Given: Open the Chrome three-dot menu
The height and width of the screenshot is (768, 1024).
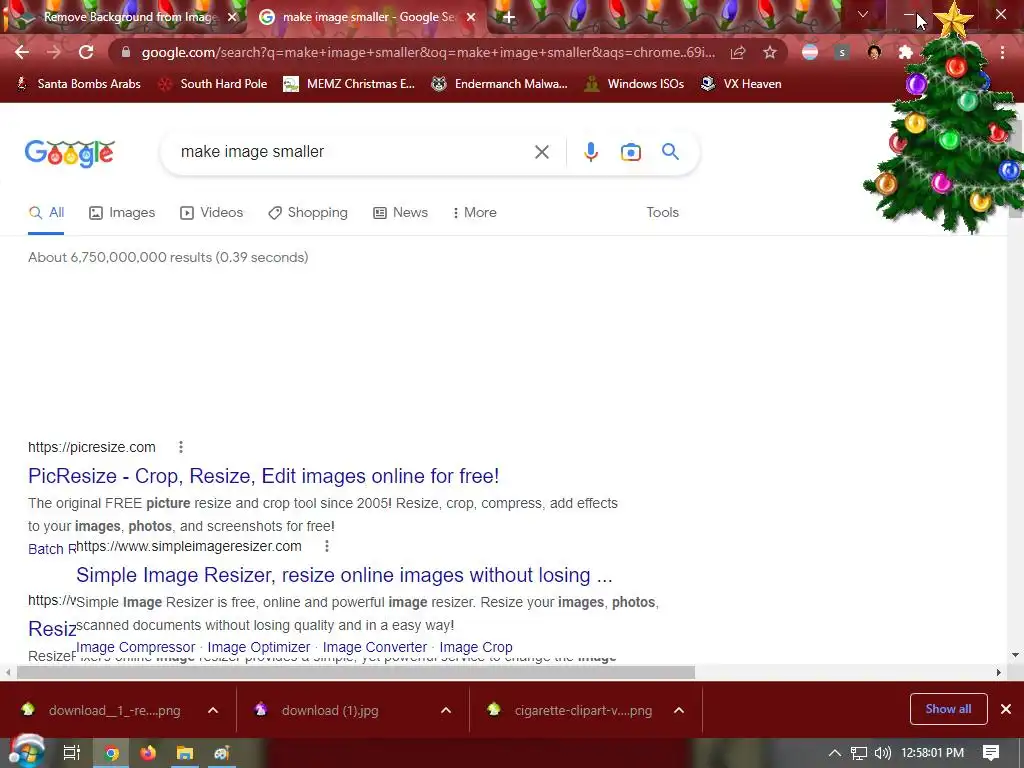Looking at the screenshot, I should (x=1002, y=52).
